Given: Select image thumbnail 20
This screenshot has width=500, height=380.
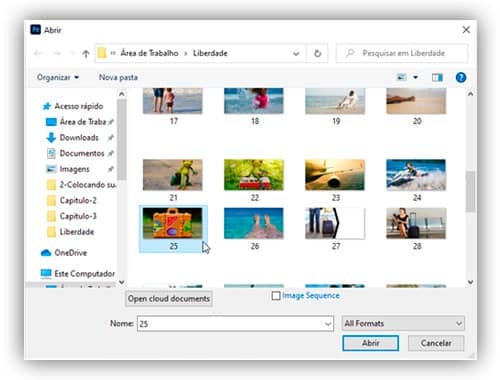Looking at the screenshot, I should tap(416, 101).
